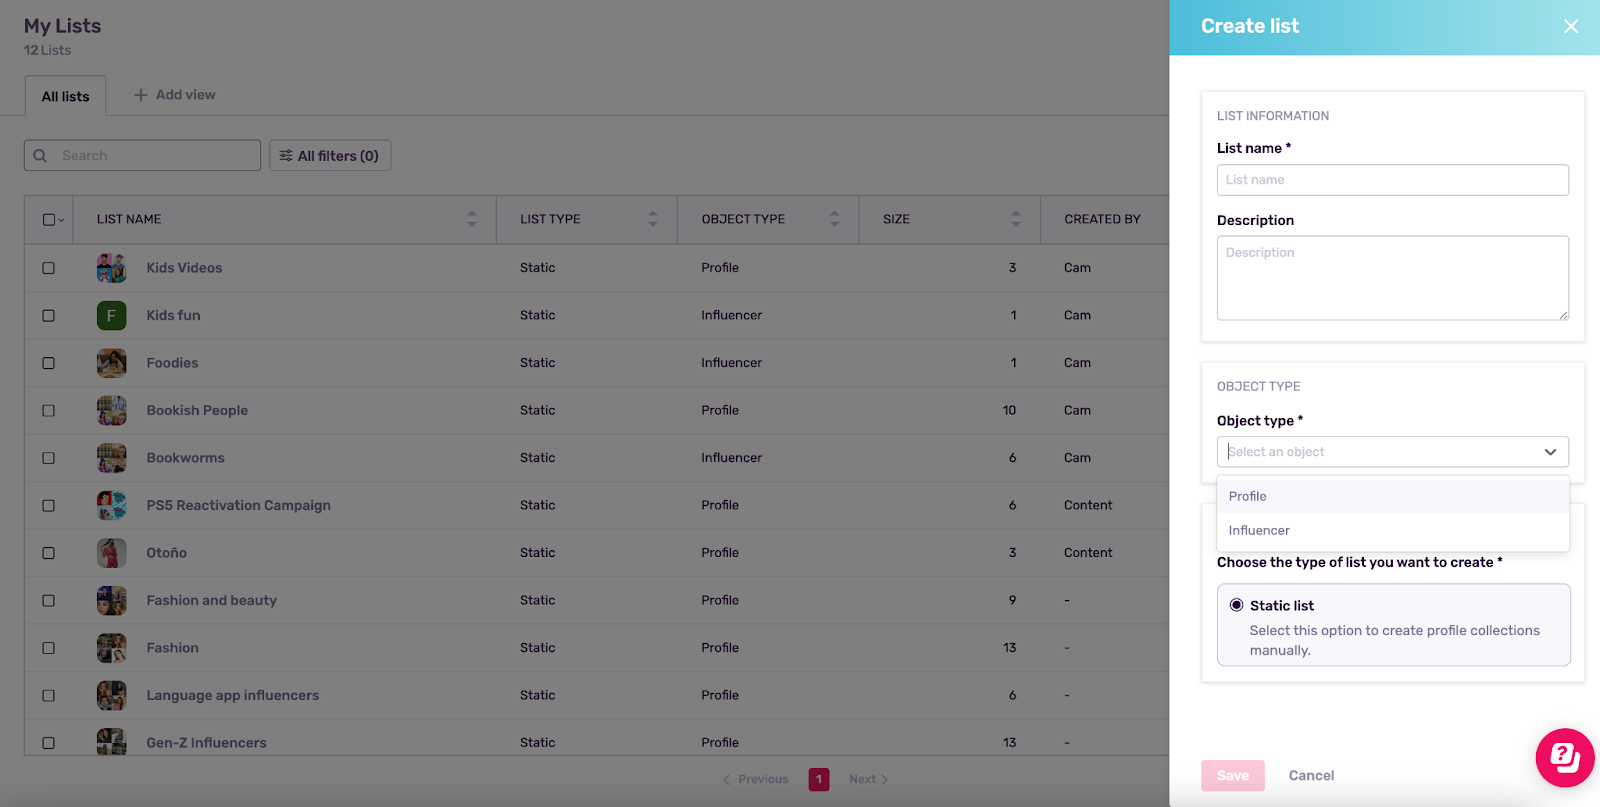The height and width of the screenshot is (807, 1600).
Task: Select the Static list radio button
Action: click(x=1237, y=605)
